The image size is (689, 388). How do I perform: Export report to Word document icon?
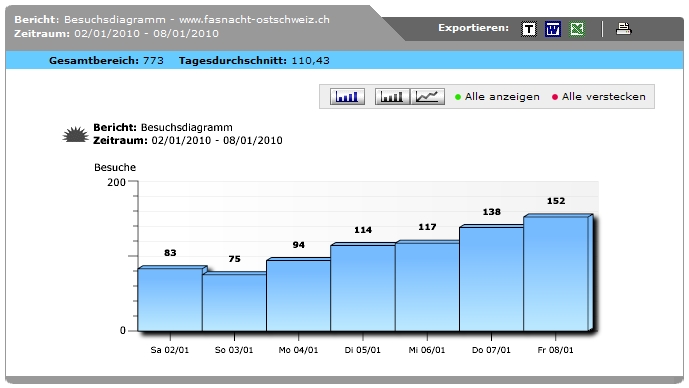click(553, 29)
